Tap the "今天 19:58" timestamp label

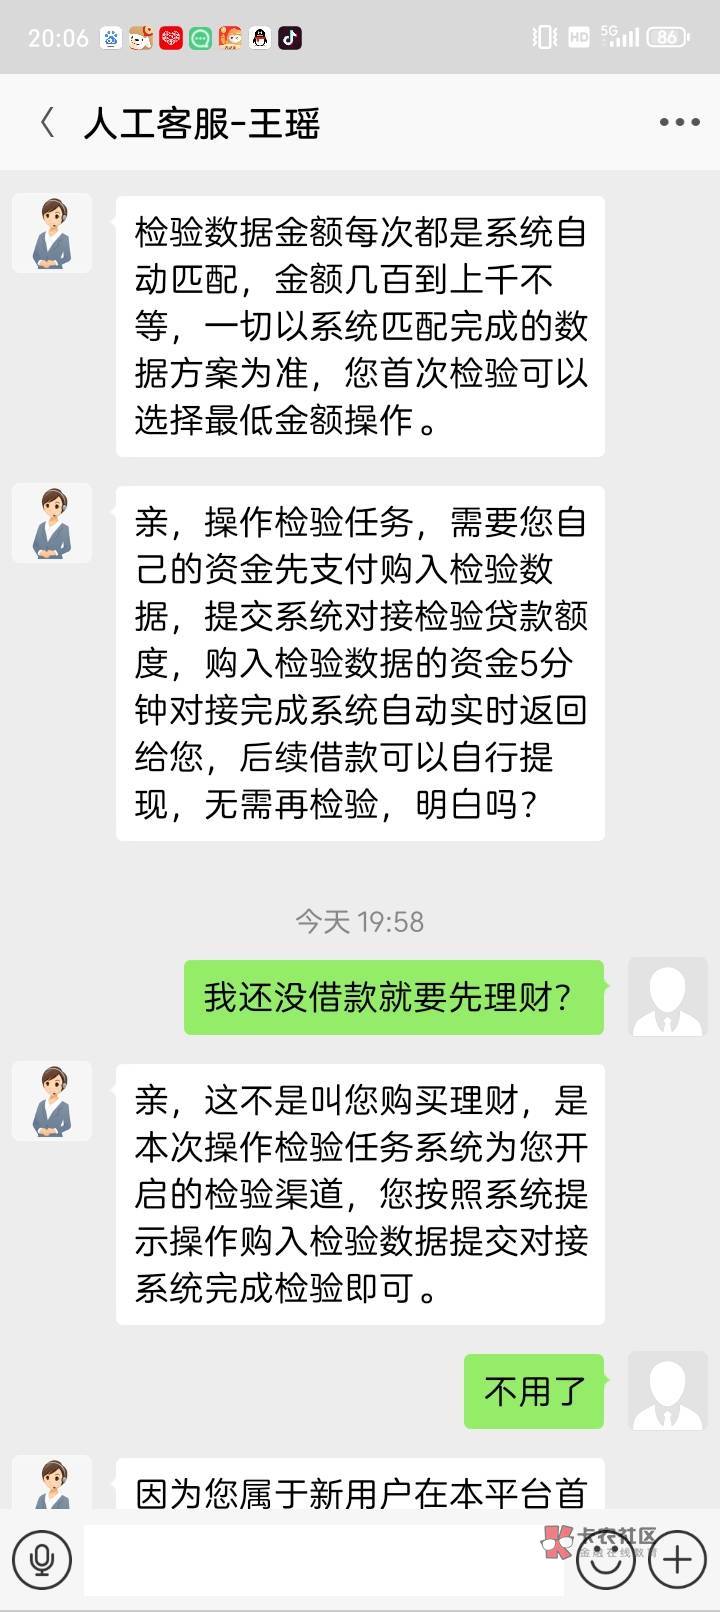pos(360,921)
